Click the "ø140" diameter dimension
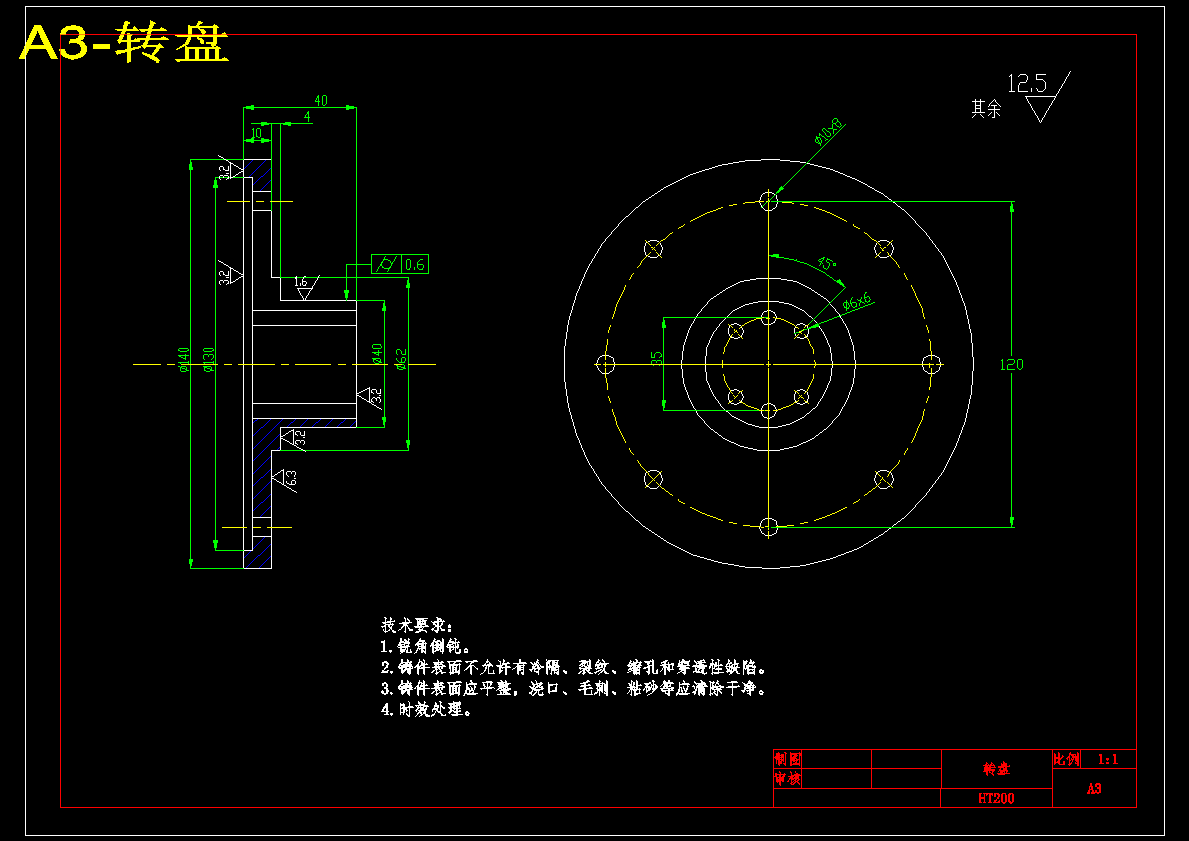Screen dimensions: 1189x841 (x=183, y=360)
